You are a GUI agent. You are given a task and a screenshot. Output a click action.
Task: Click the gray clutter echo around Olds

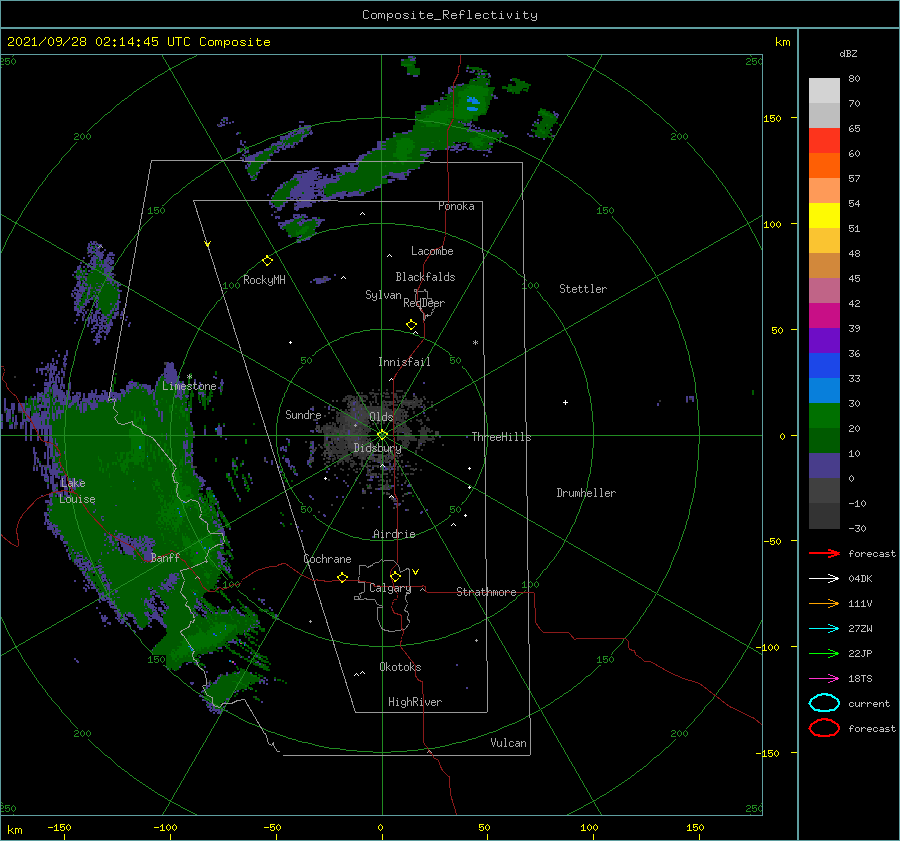click(379, 431)
